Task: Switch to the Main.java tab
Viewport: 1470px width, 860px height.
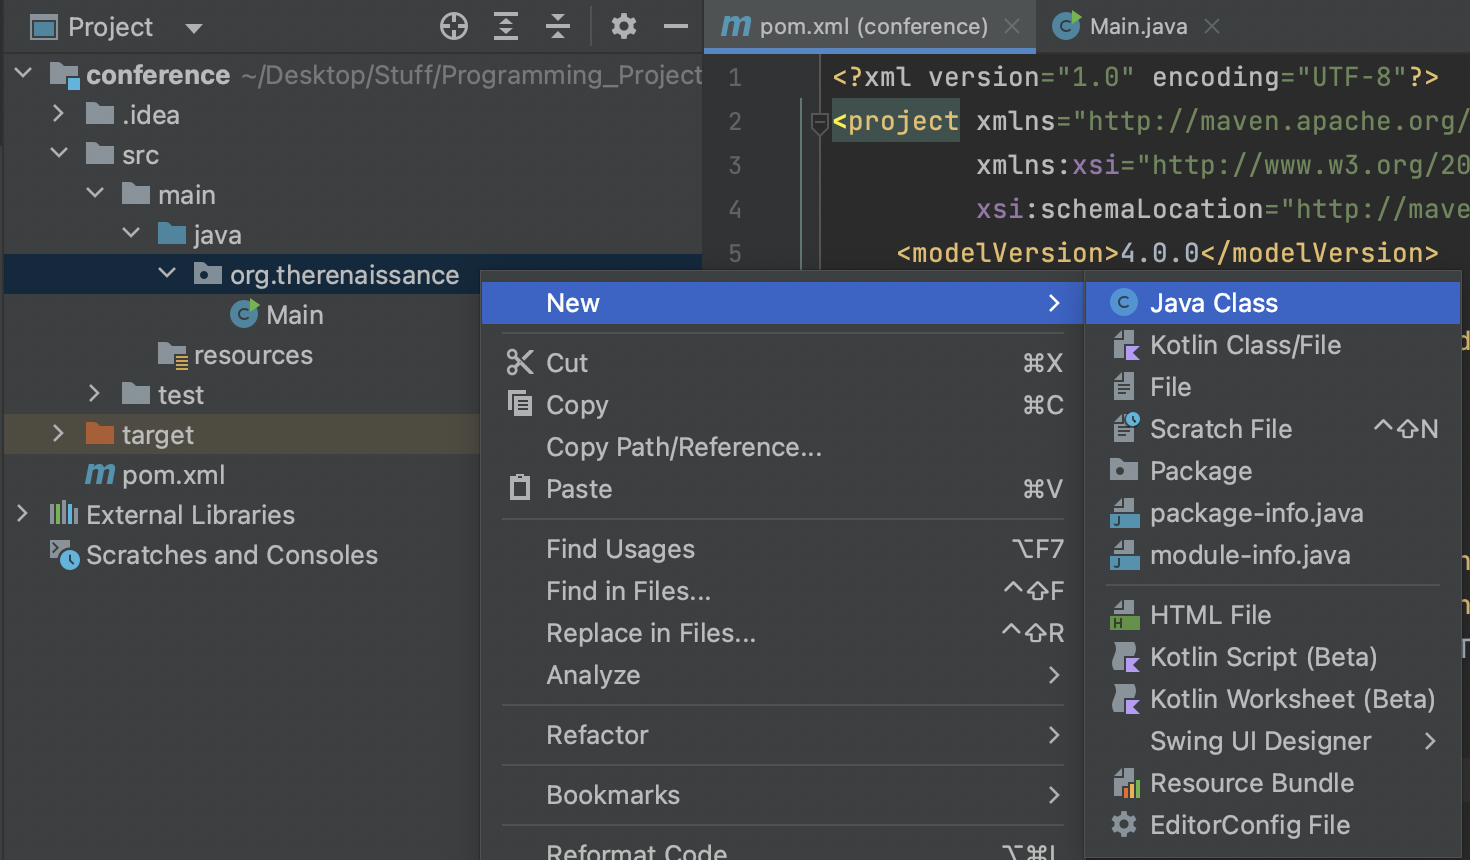Action: [x=1137, y=27]
